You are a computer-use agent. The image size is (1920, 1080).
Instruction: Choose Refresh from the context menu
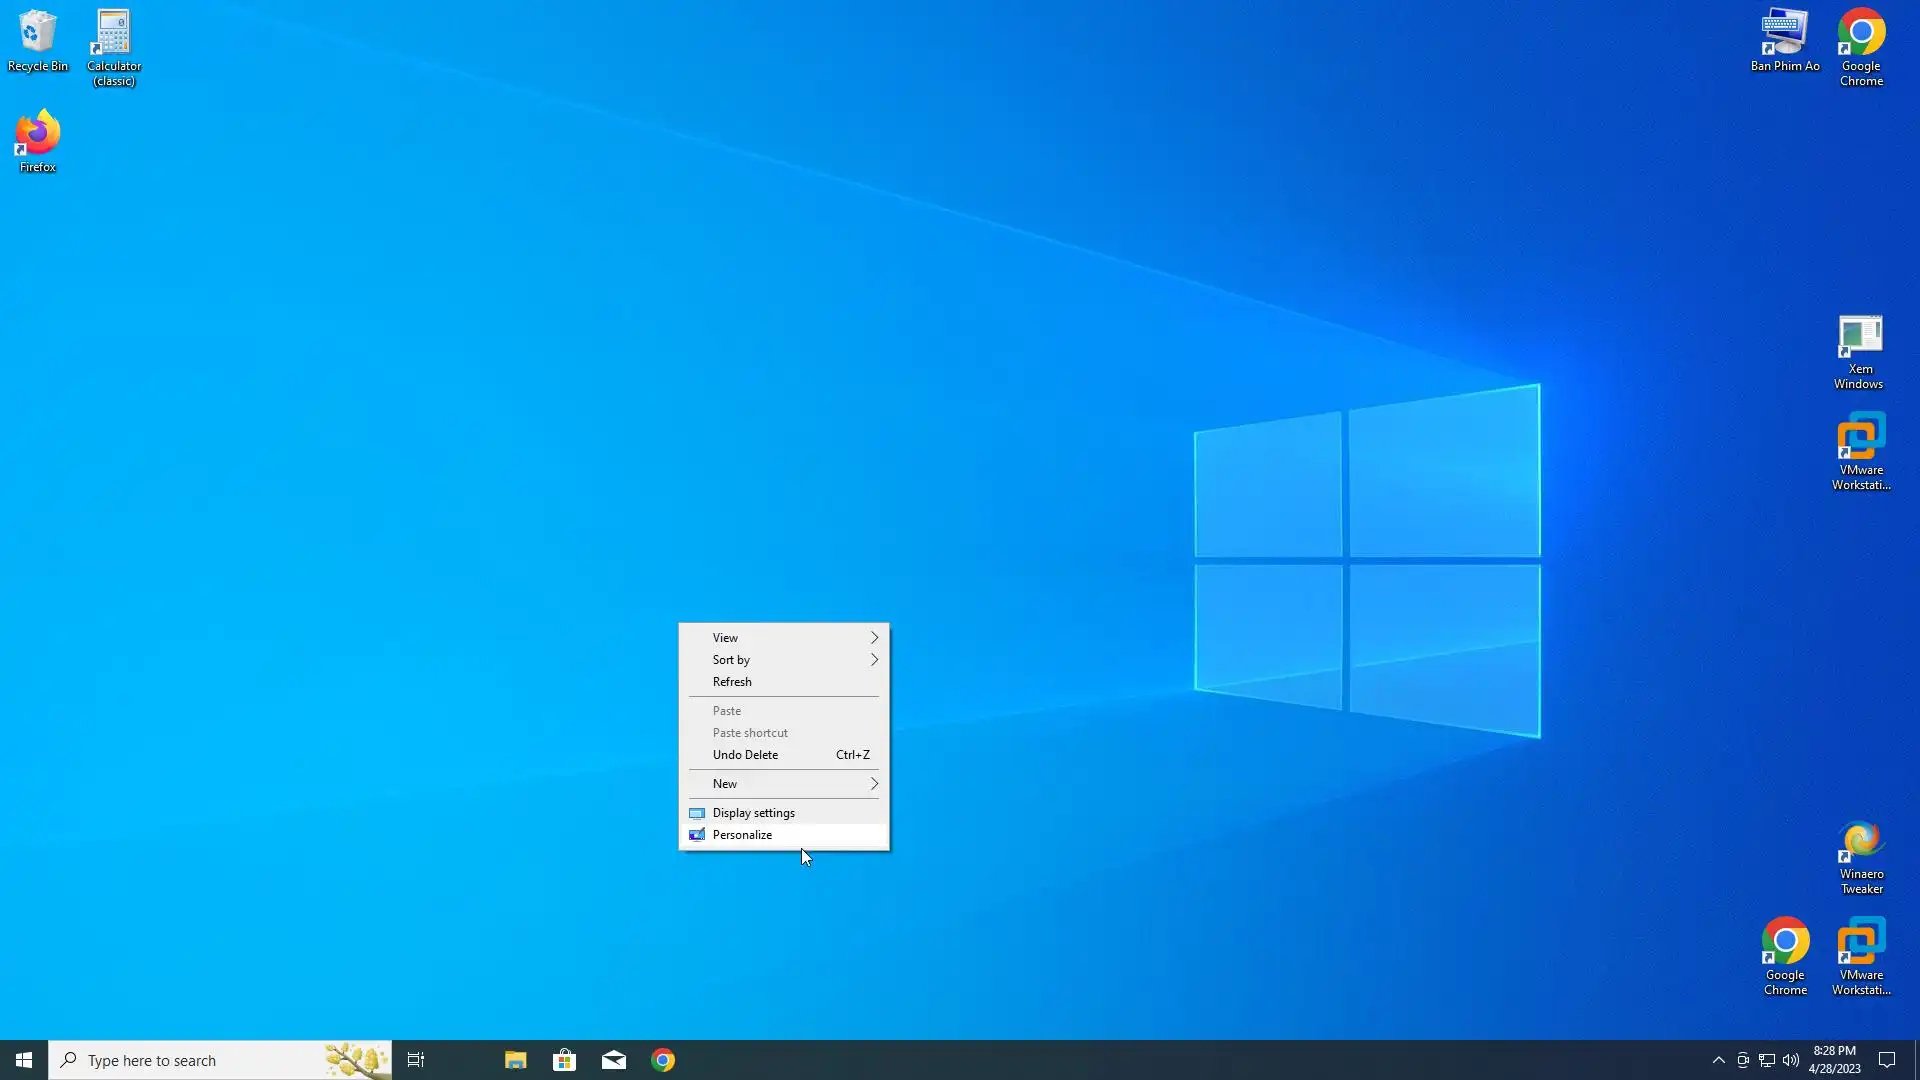click(732, 682)
